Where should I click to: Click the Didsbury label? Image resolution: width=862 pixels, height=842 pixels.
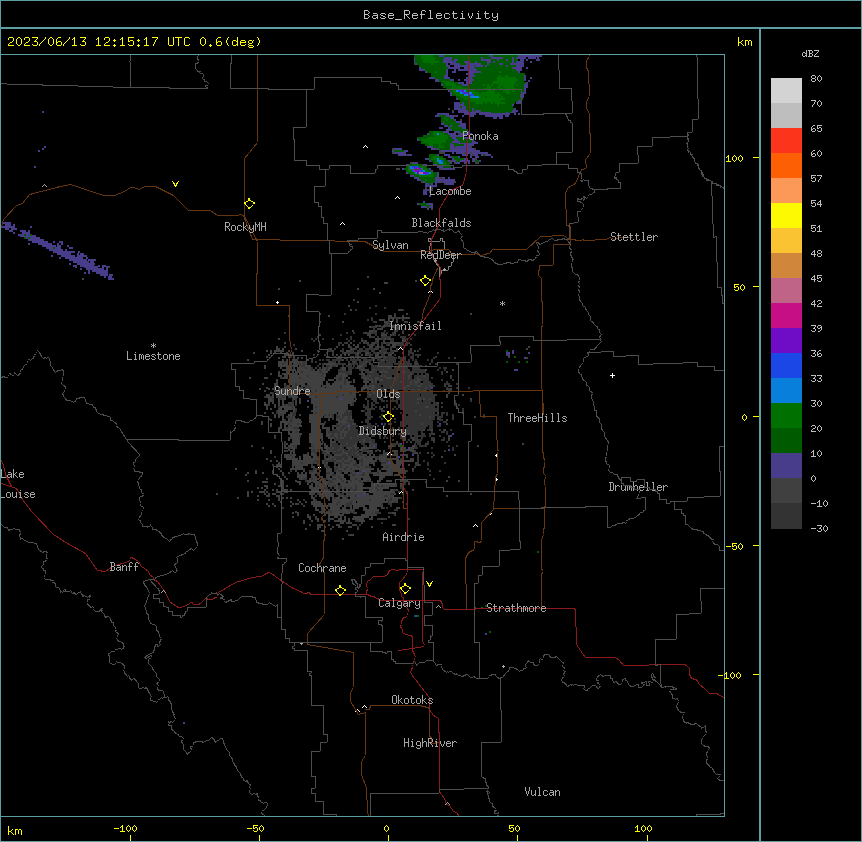pos(383,431)
